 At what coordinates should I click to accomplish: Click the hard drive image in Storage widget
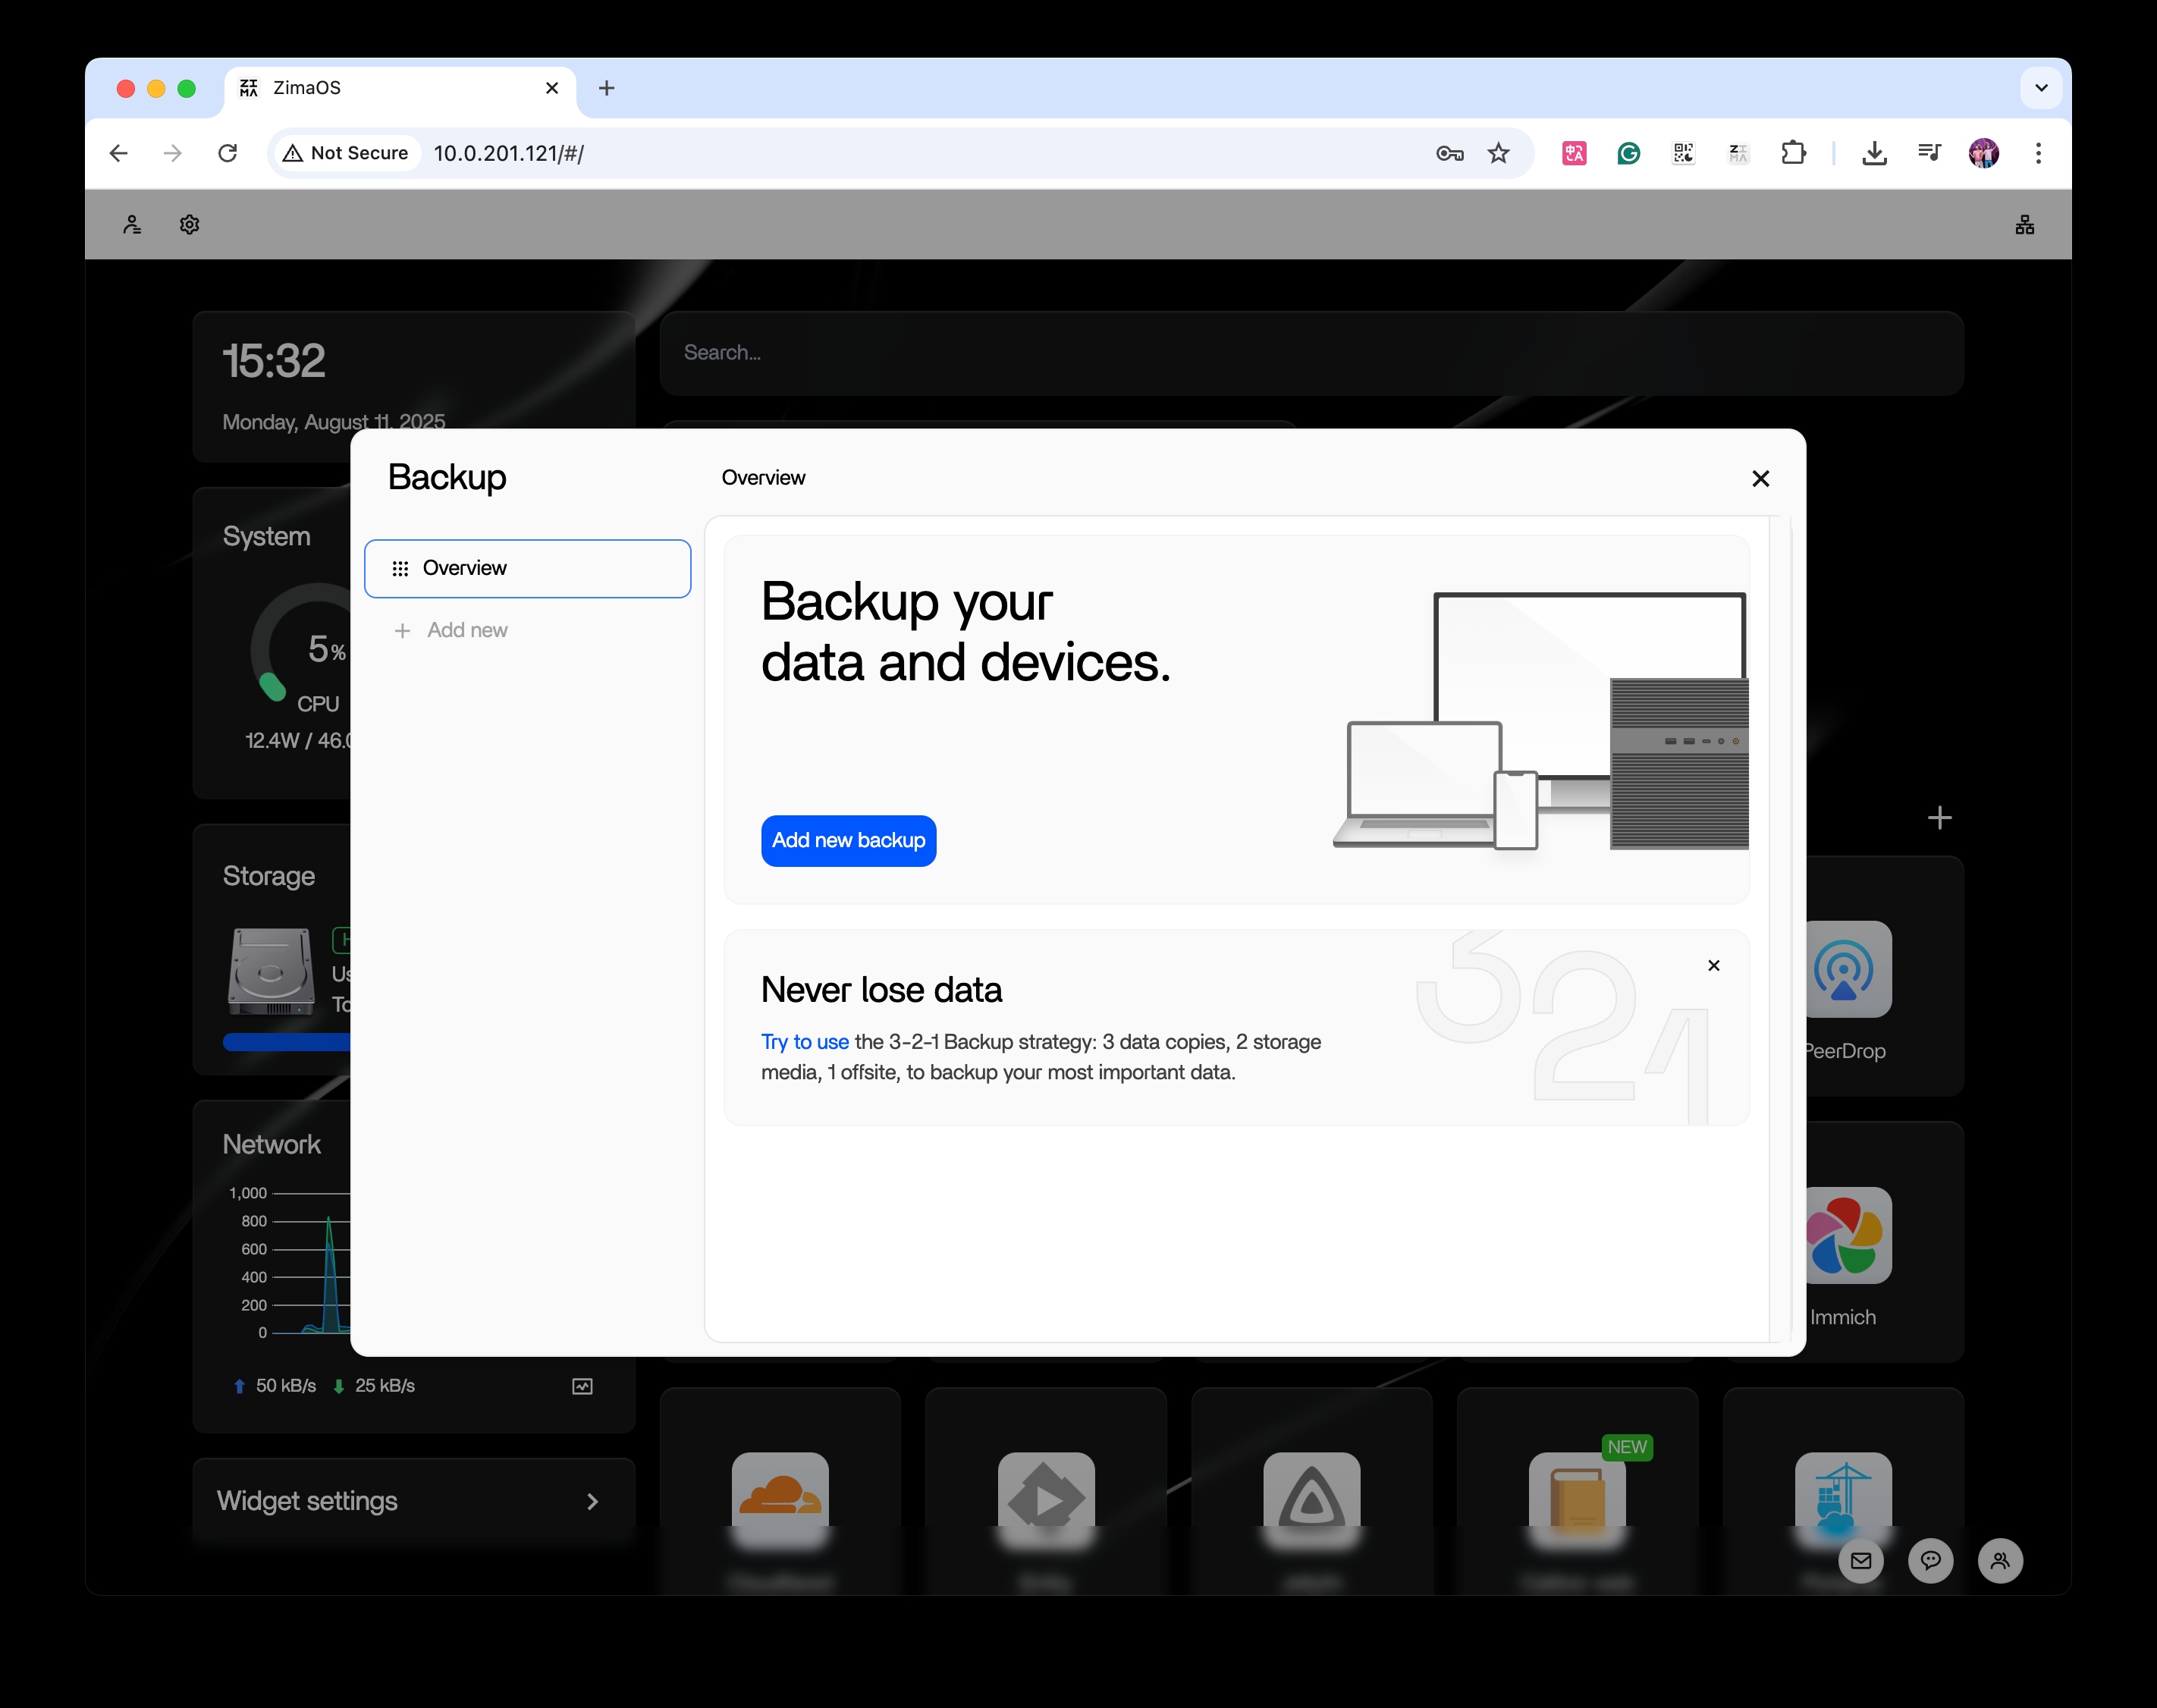click(271, 971)
